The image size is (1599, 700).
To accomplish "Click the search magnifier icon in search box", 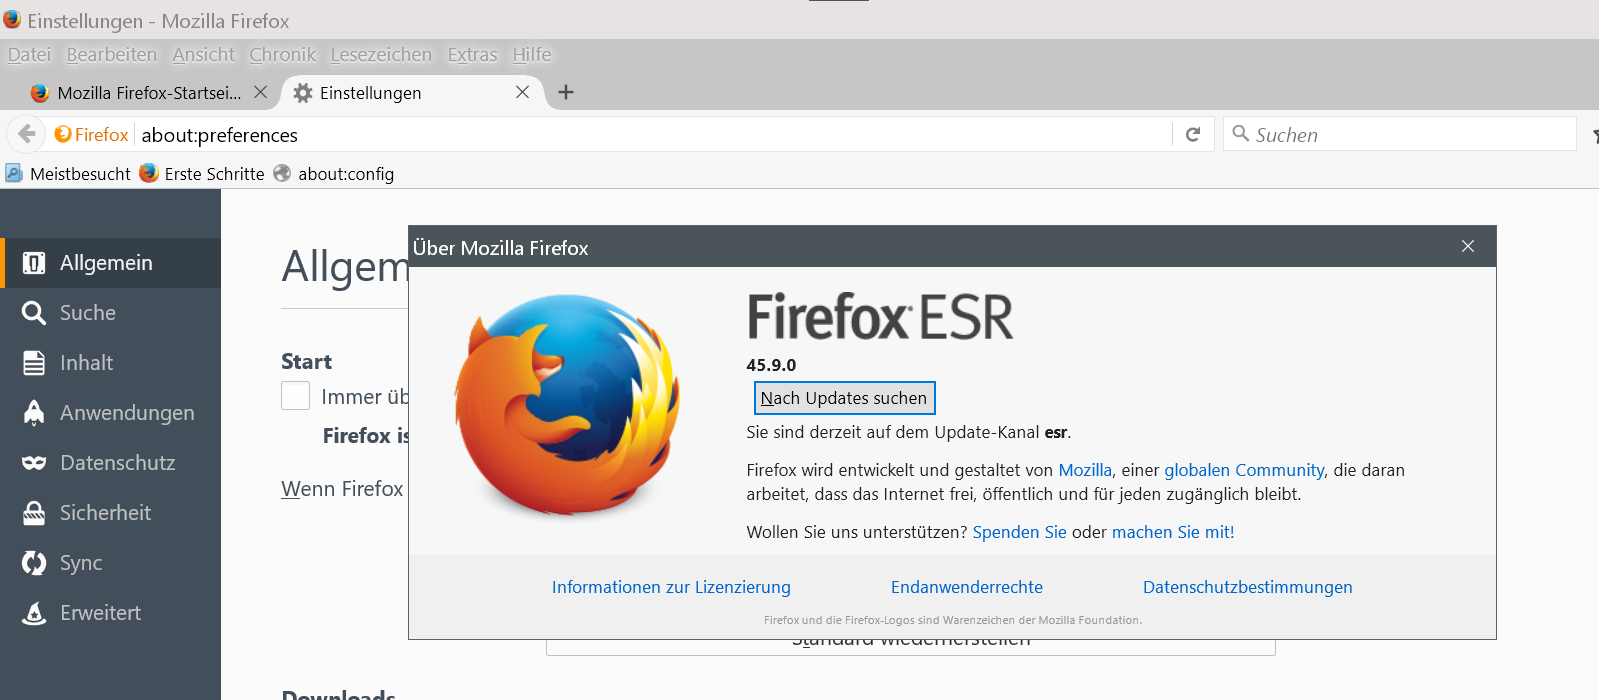I will (x=1241, y=133).
